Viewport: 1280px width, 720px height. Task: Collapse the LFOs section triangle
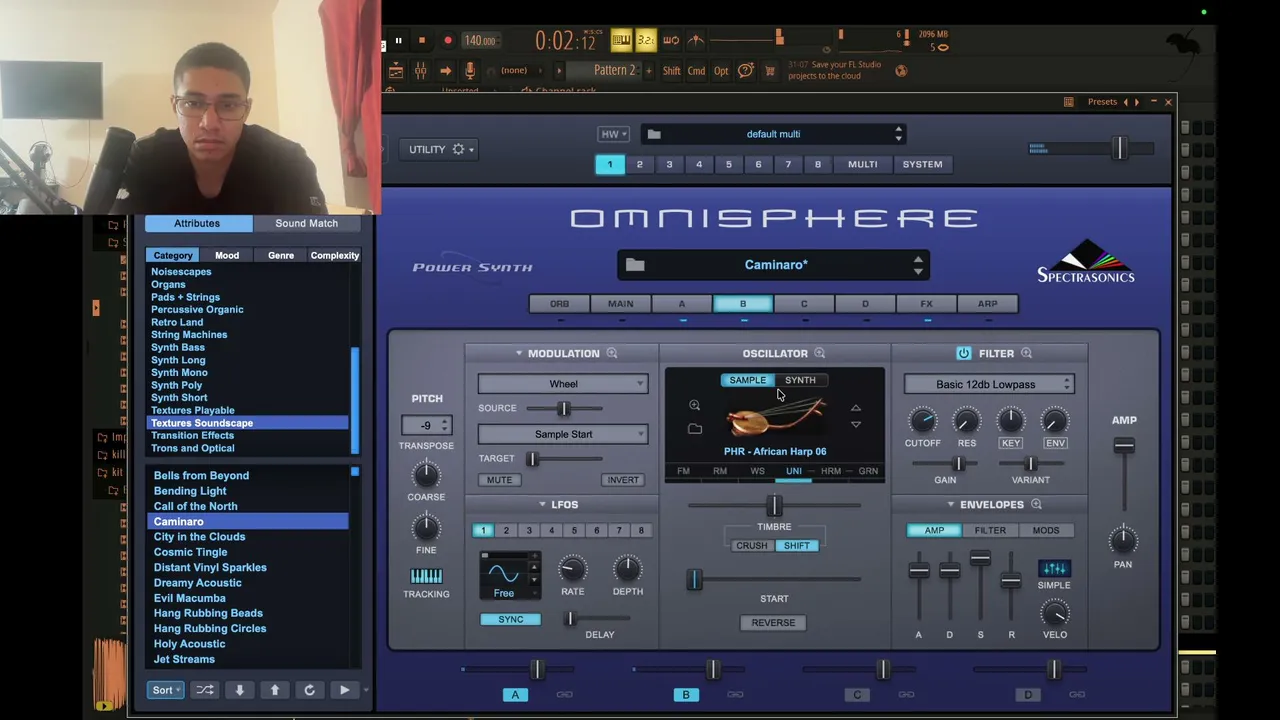pyautogui.click(x=542, y=504)
